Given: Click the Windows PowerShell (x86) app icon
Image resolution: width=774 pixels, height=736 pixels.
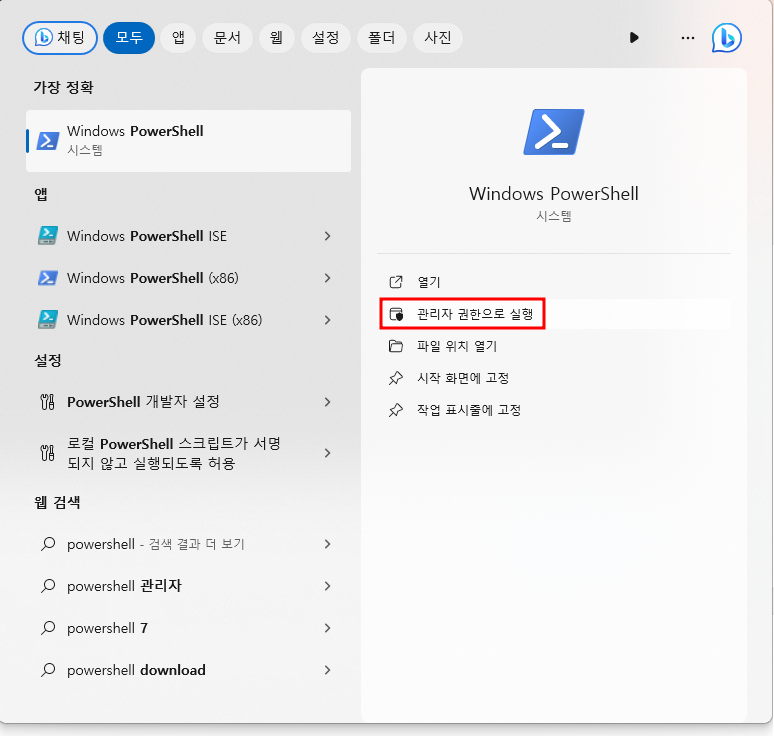Looking at the screenshot, I should (x=48, y=278).
